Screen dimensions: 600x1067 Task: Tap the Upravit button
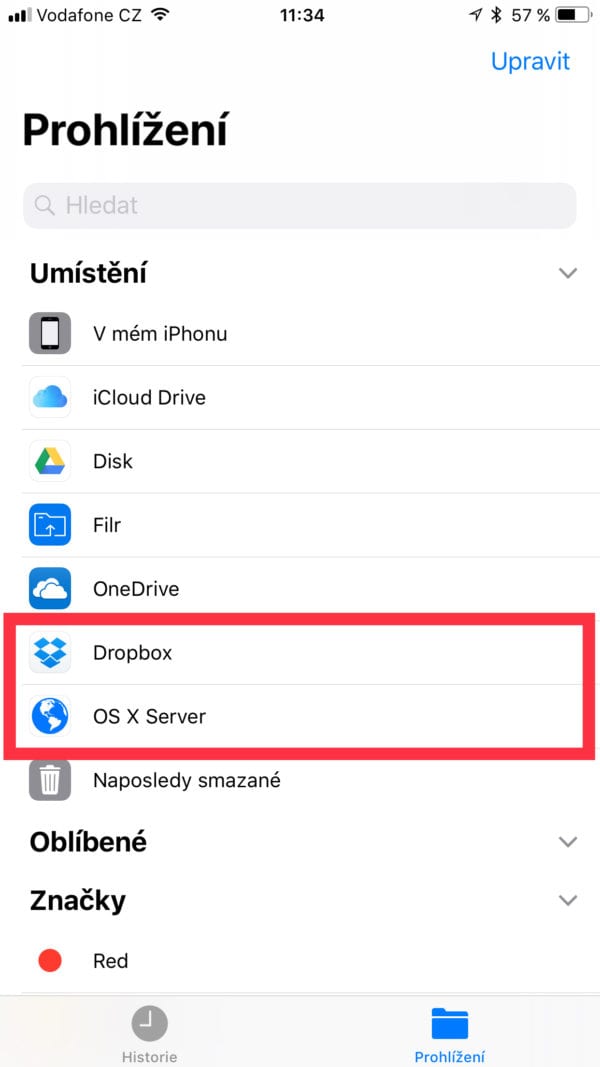point(531,61)
